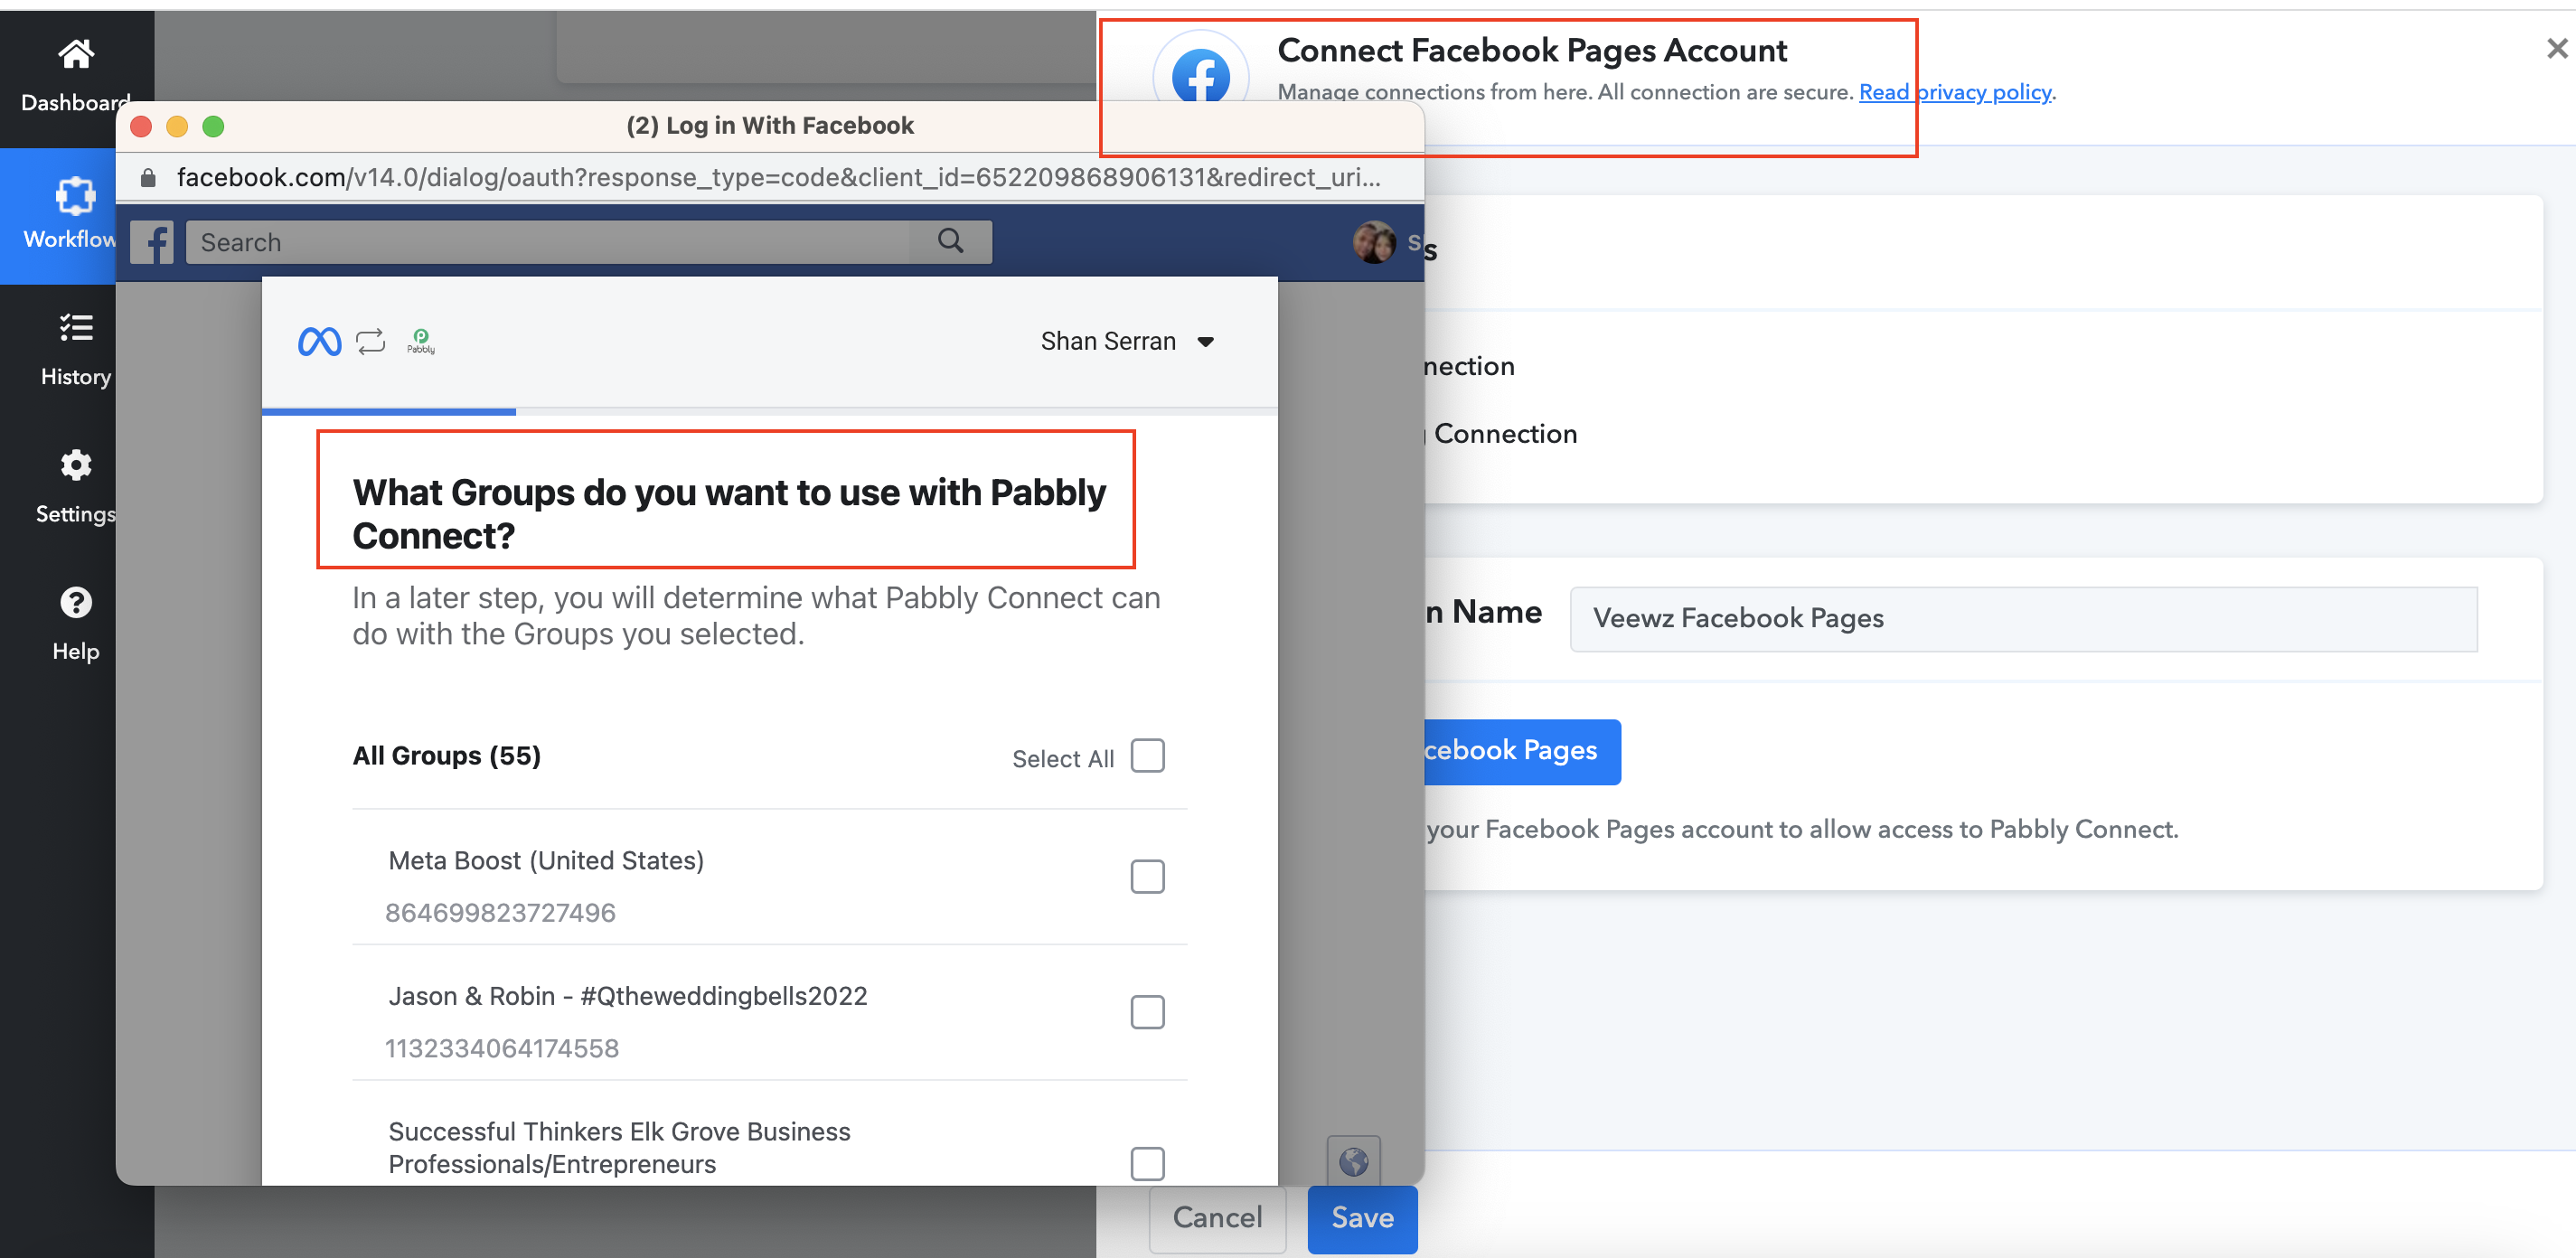Click the Jason & Robin group name text

(628, 996)
